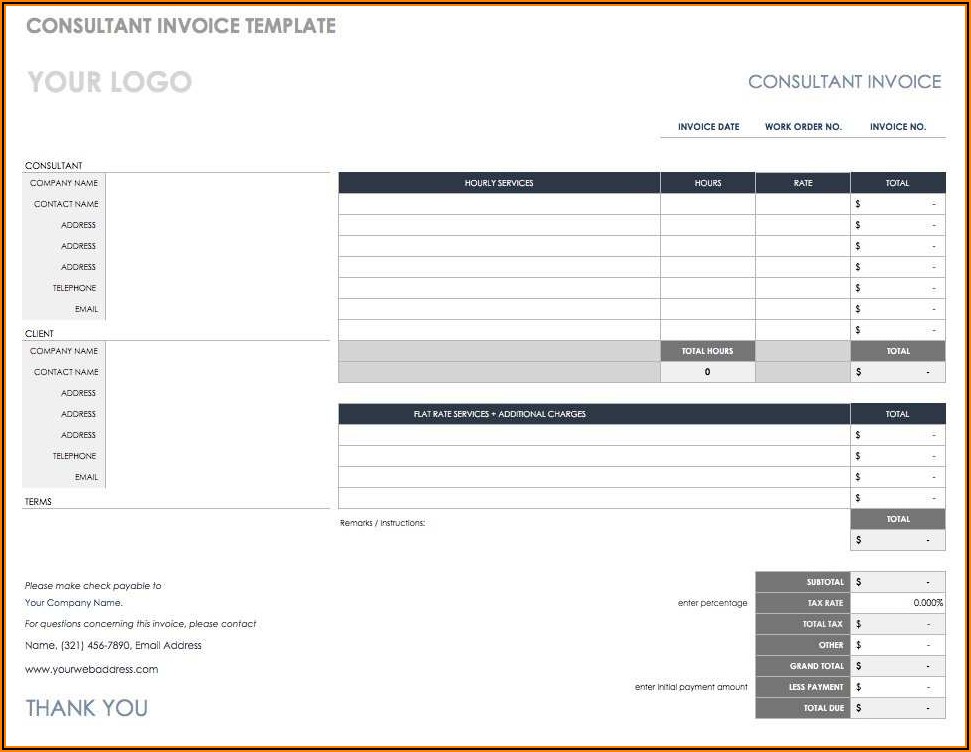Select the HOURS column header
Image resolution: width=971 pixels, height=752 pixels.
(707, 183)
